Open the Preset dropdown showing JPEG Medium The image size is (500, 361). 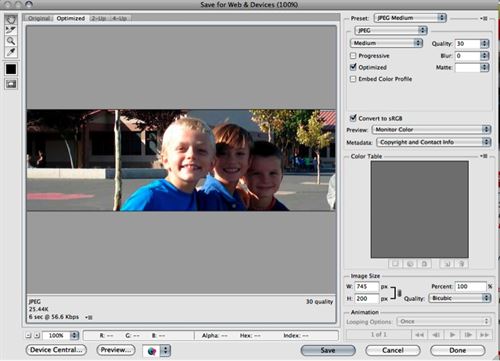[410, 18]
